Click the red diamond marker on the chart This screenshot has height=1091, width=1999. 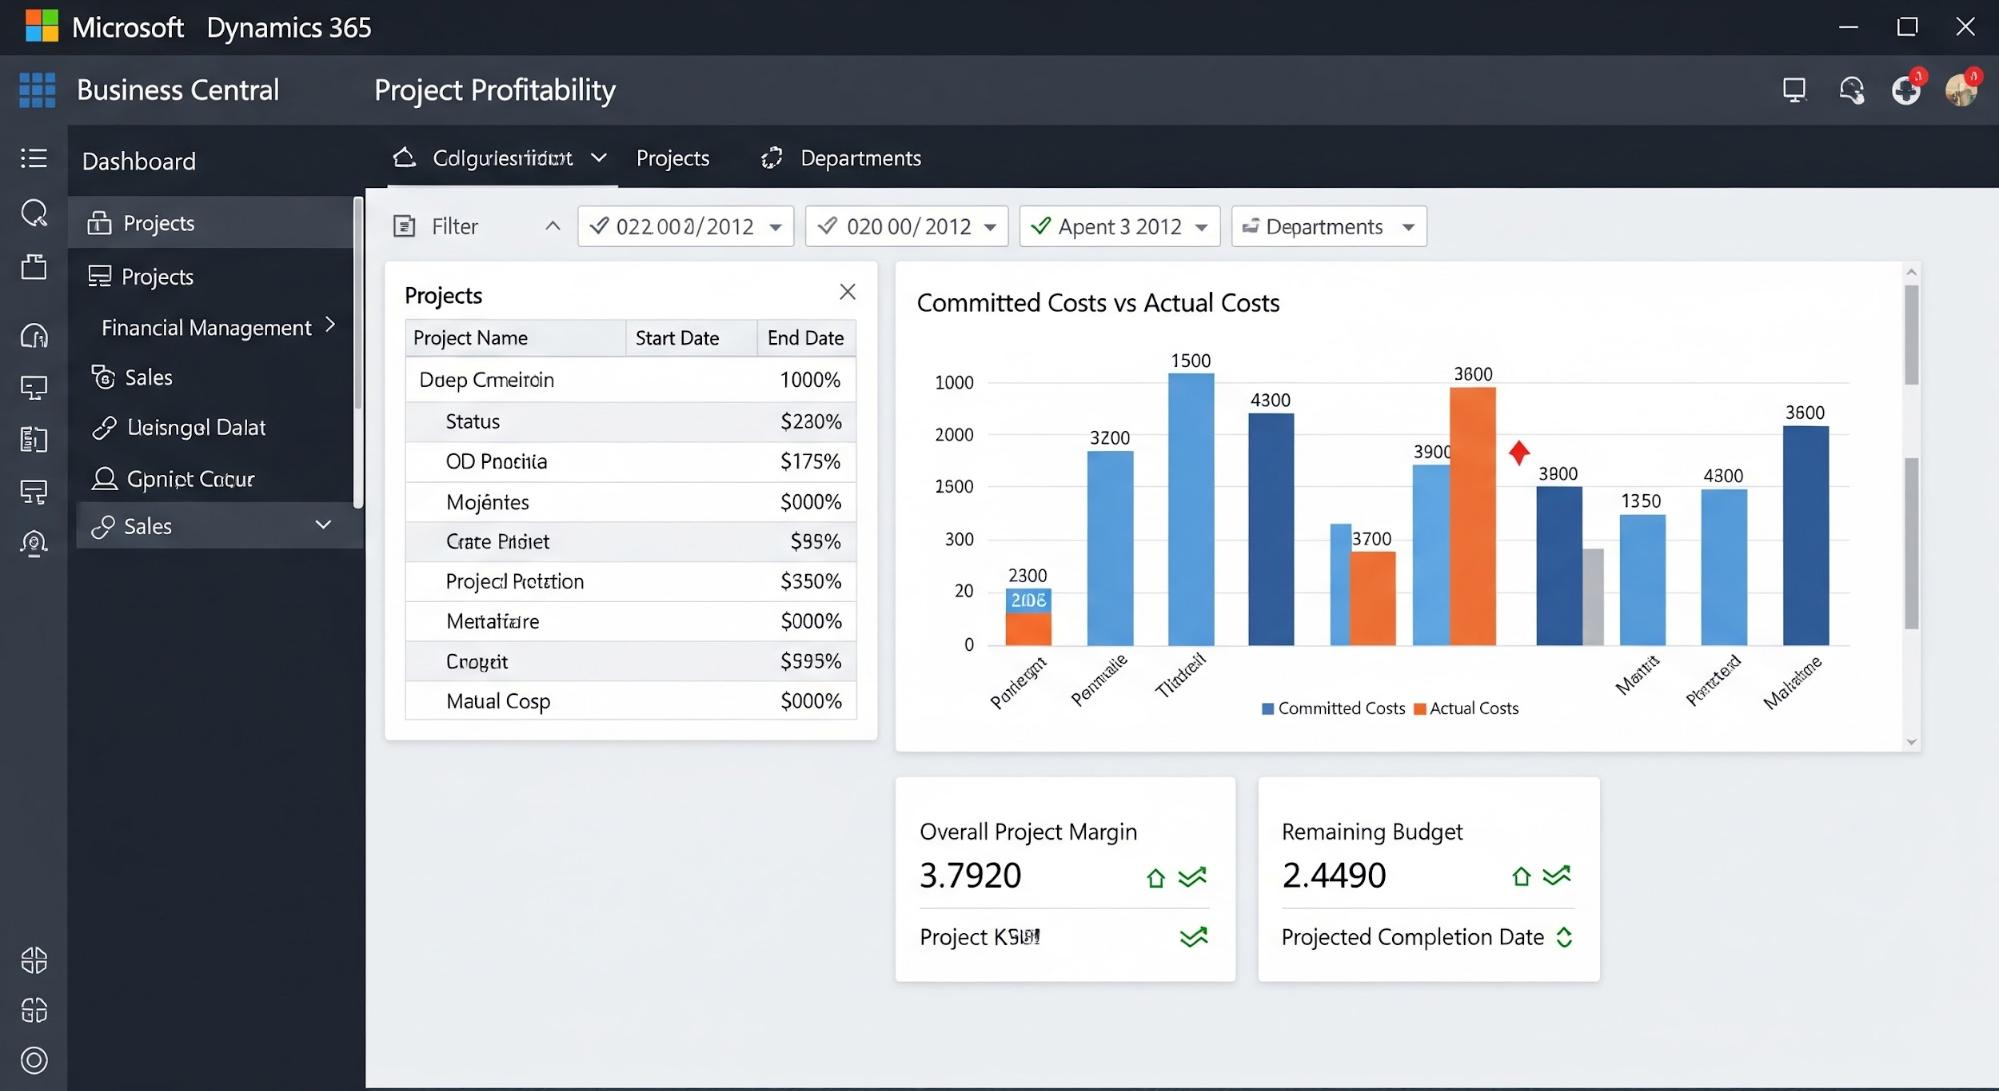click(x=1519, y=452)
